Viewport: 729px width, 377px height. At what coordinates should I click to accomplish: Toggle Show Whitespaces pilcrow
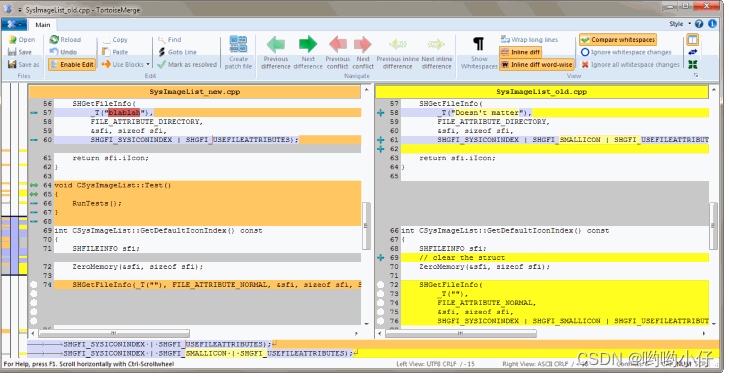tap(479, 52)
